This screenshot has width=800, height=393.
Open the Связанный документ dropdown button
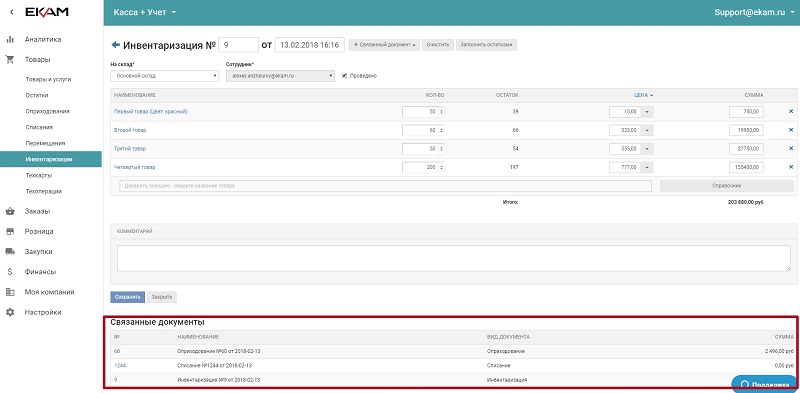(385, 45)
